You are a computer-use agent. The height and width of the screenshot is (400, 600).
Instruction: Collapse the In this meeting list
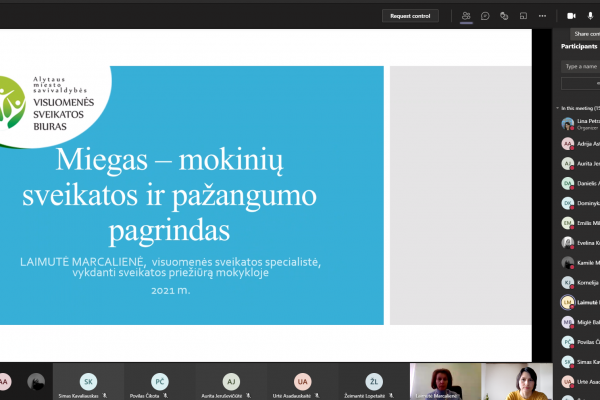[x=558, y=108]
